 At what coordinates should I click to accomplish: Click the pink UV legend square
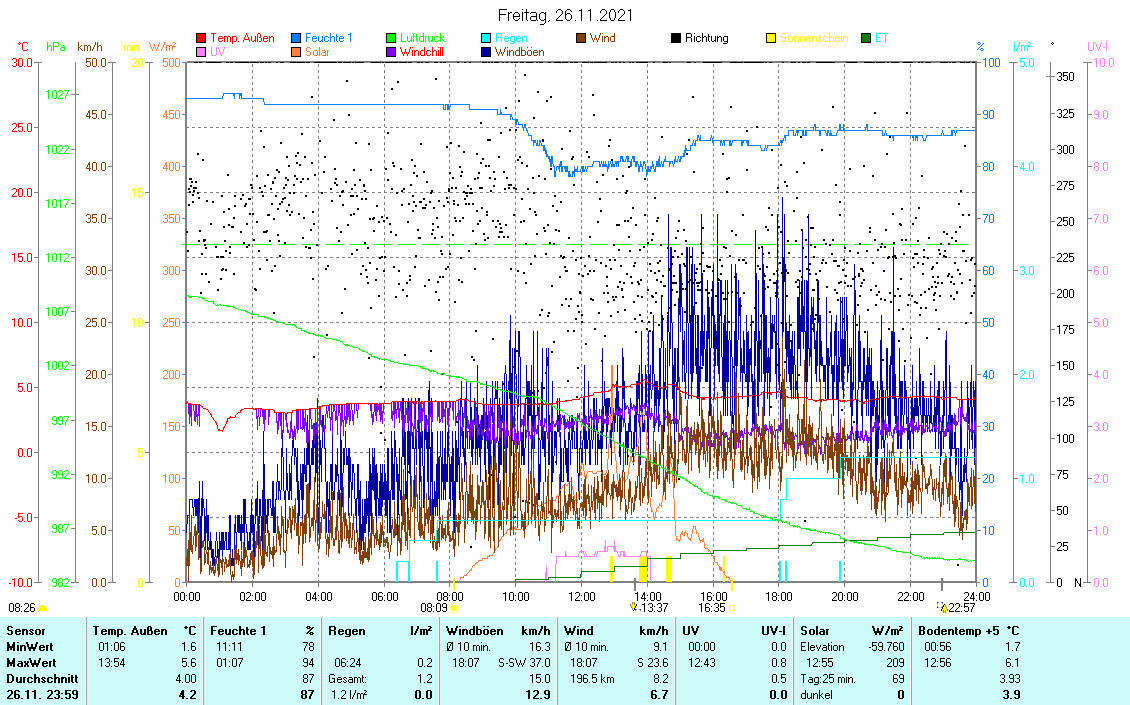coord(201,51)
